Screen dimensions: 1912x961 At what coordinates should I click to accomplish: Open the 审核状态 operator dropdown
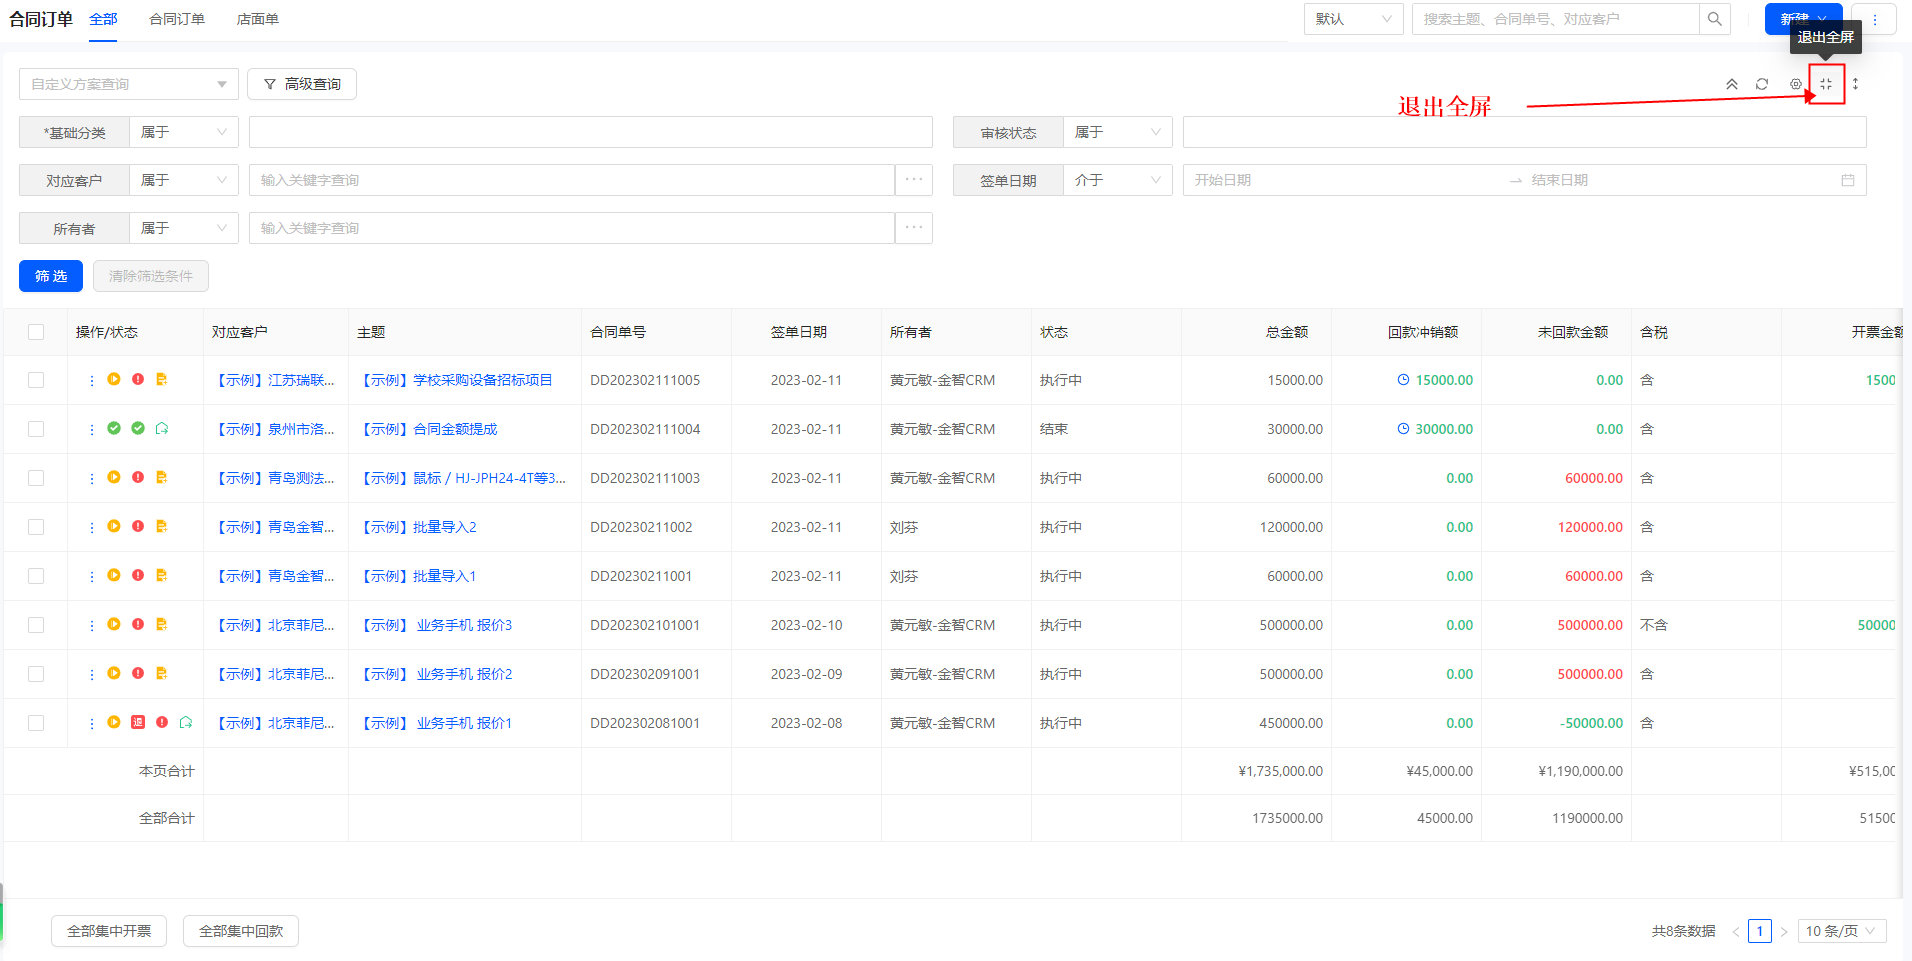(x=1118, y=132)
